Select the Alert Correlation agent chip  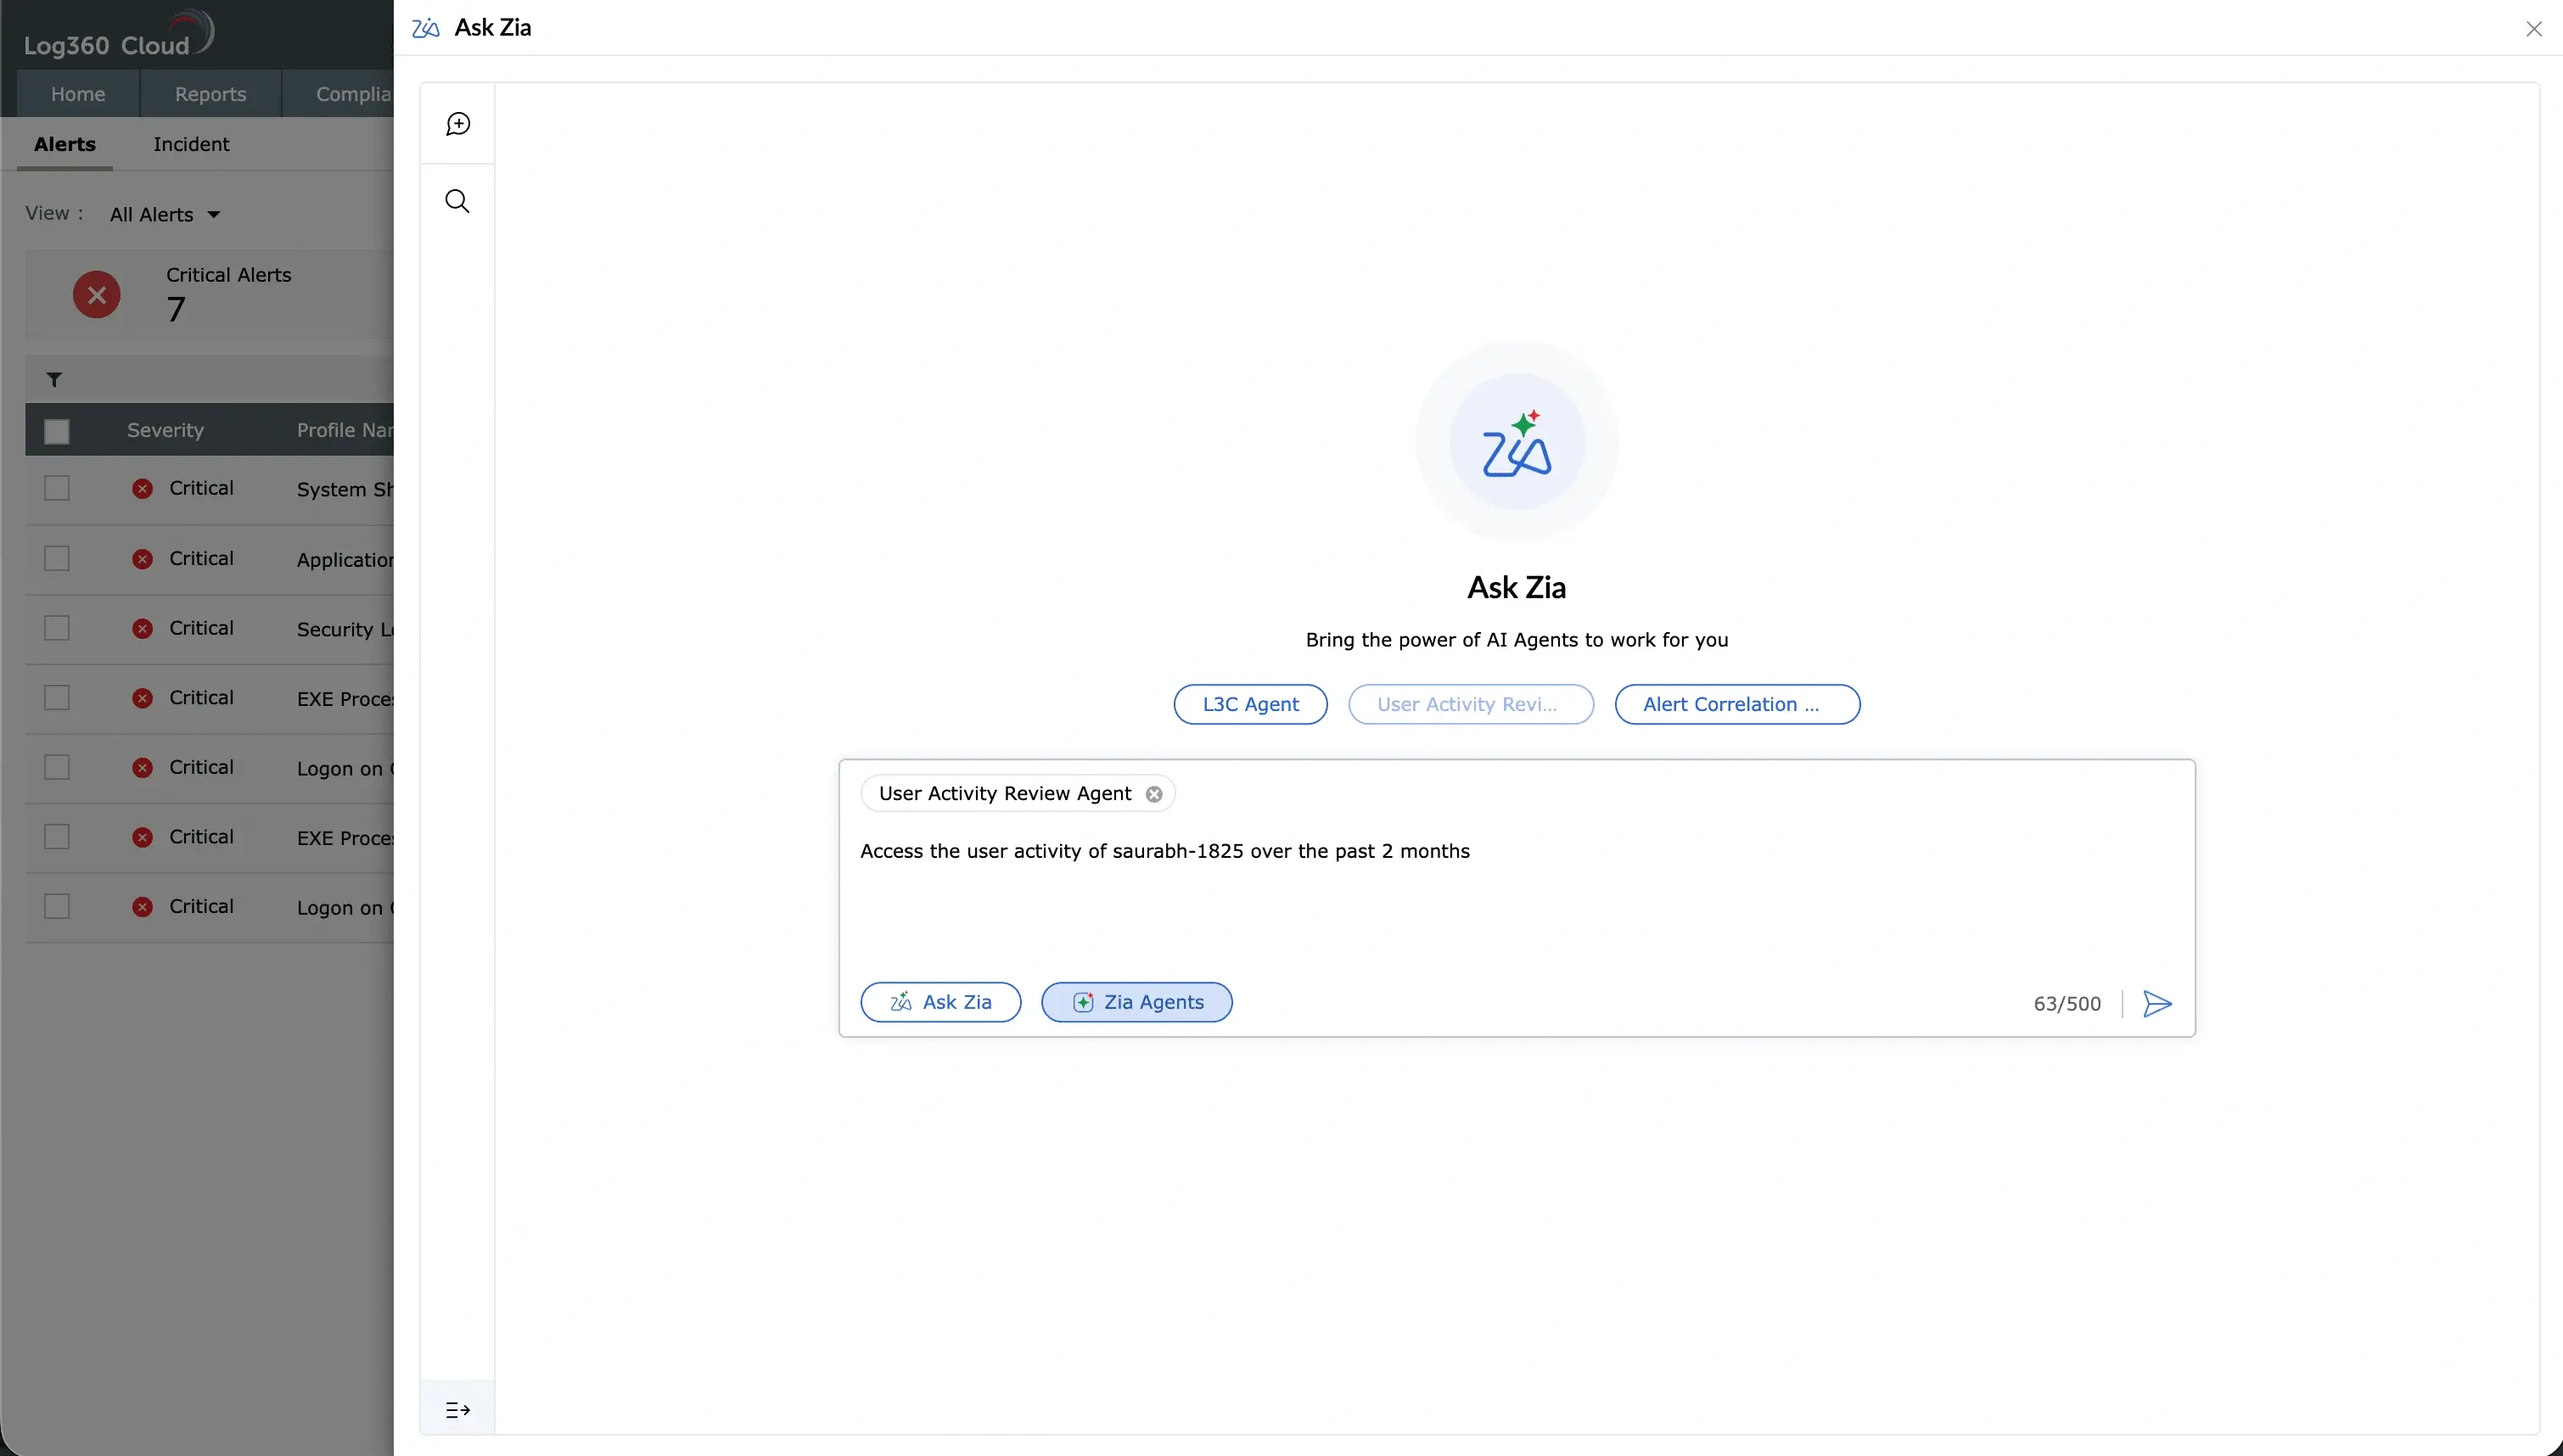[1737, 704]
